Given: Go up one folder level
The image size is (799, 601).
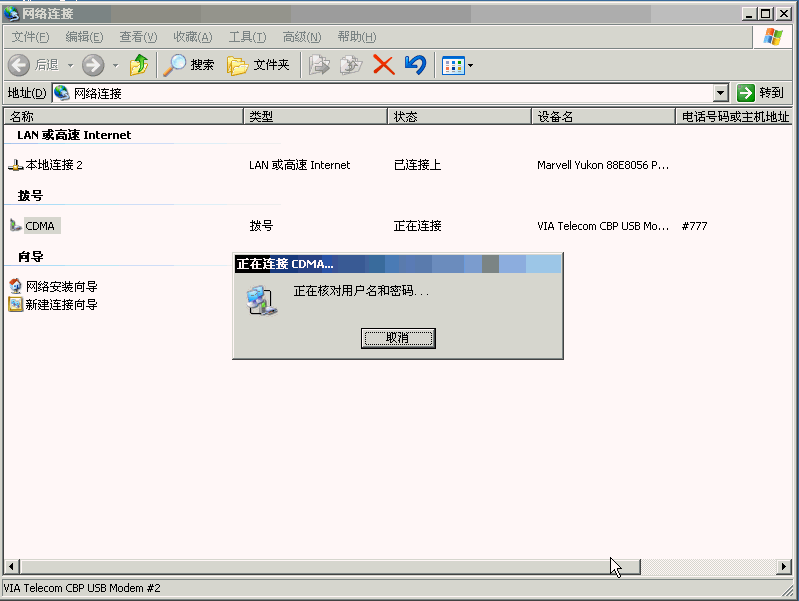Looking at the screenshot, I should tap(139, 65).
